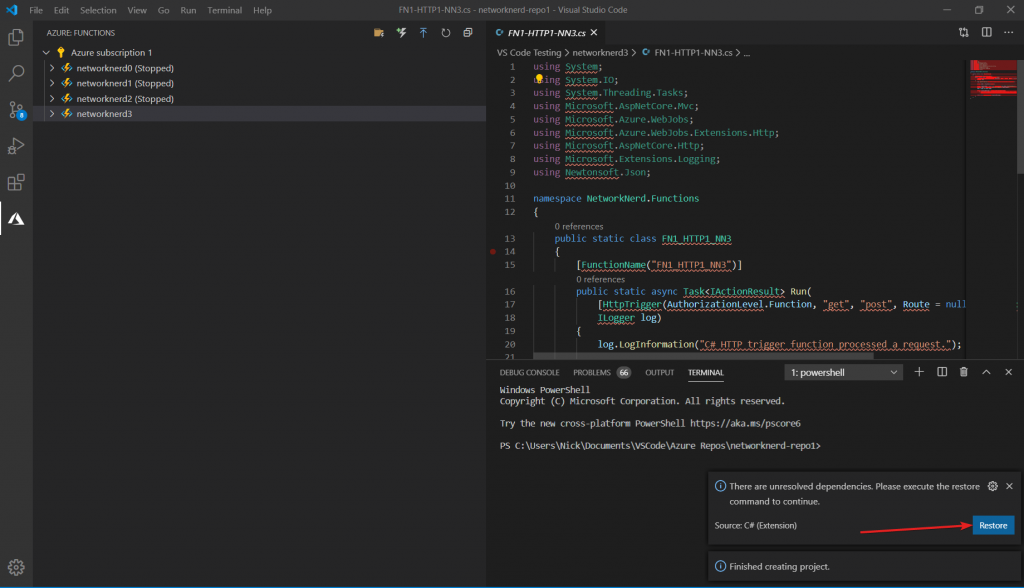1024x588 pixels.
Task: Click Deploy to Function App arrow icon
Action: pos(423,33)
